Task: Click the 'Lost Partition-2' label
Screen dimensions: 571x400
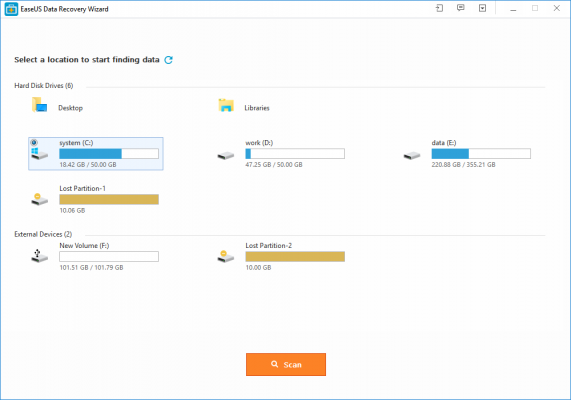Action: tap(268, 246)
